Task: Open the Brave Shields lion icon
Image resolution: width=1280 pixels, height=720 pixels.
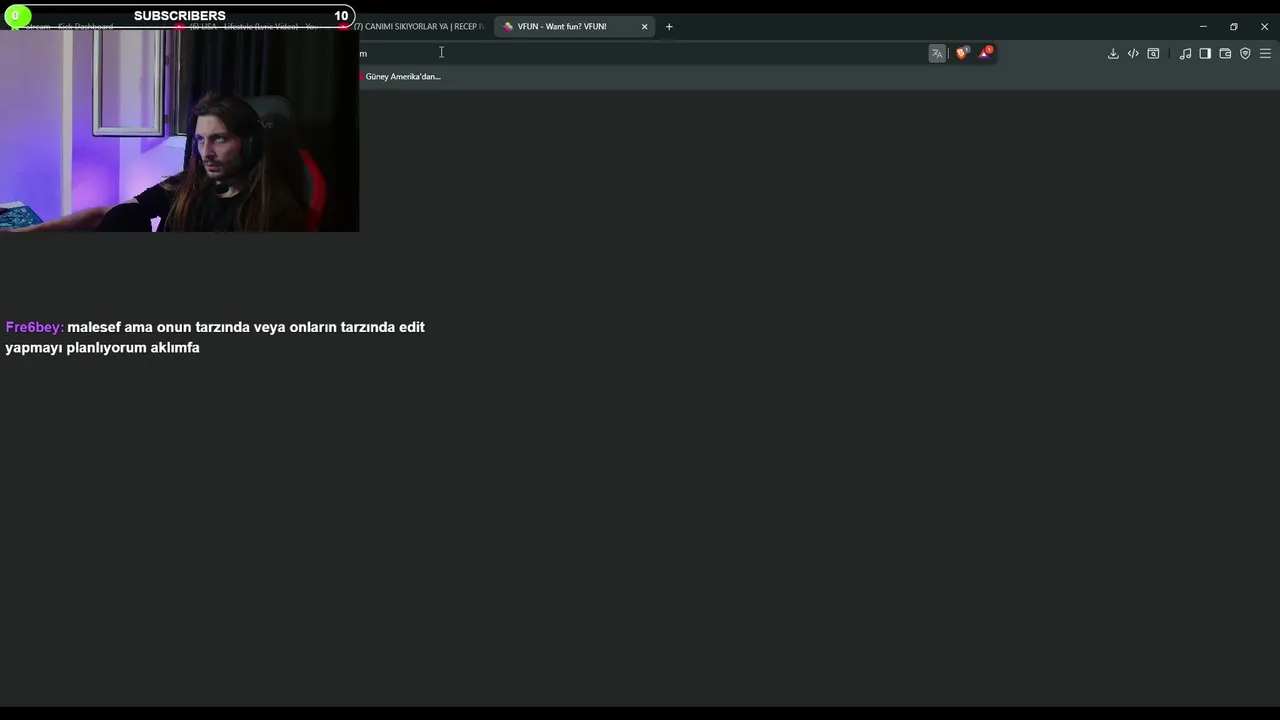Action: point(962,53)
